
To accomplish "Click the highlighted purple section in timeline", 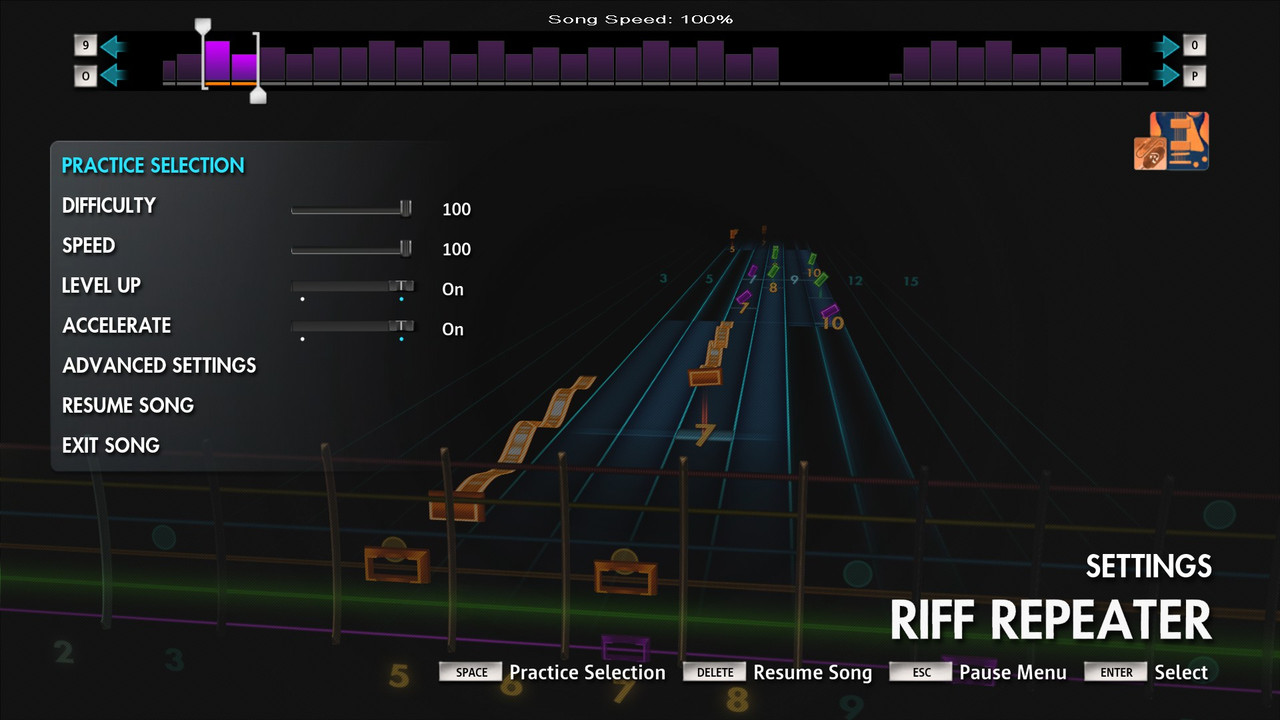I will 231,62.
